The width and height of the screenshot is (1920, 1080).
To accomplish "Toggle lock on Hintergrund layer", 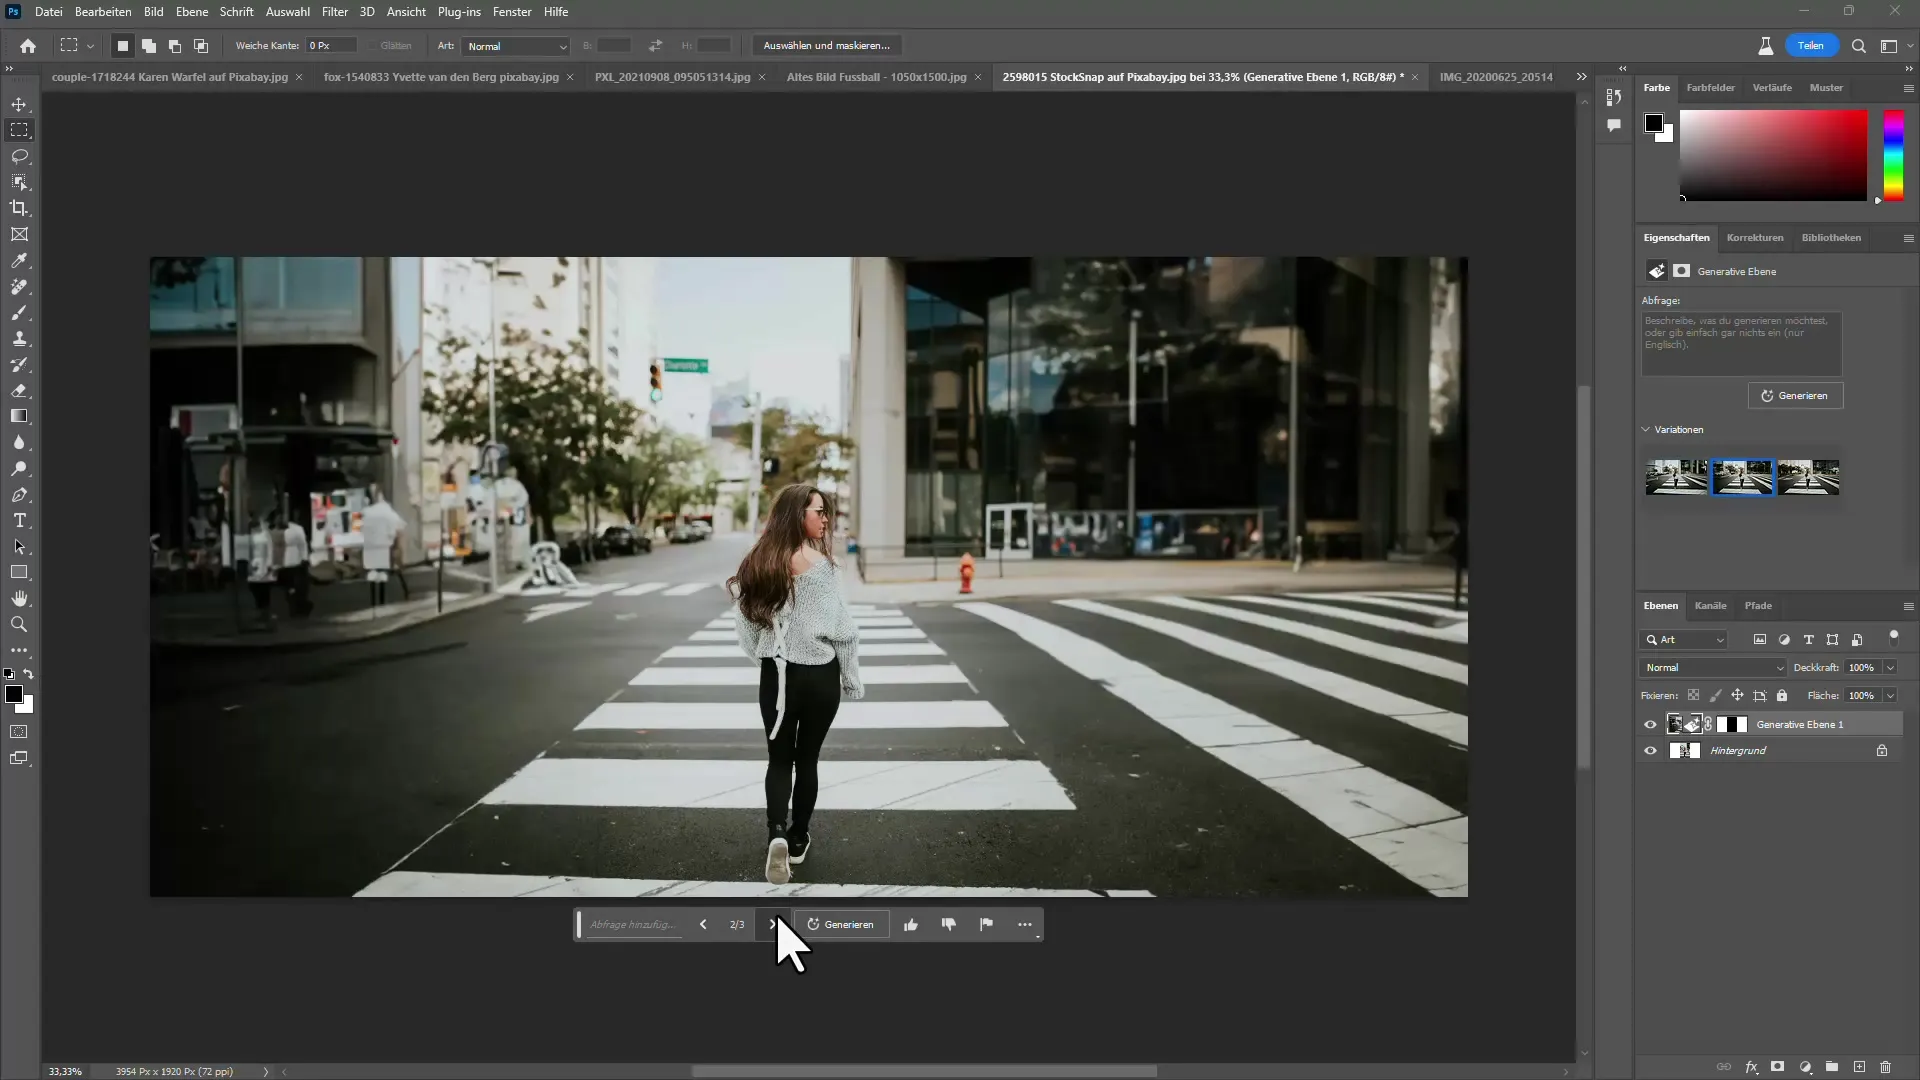I will tap(1883, 750).
